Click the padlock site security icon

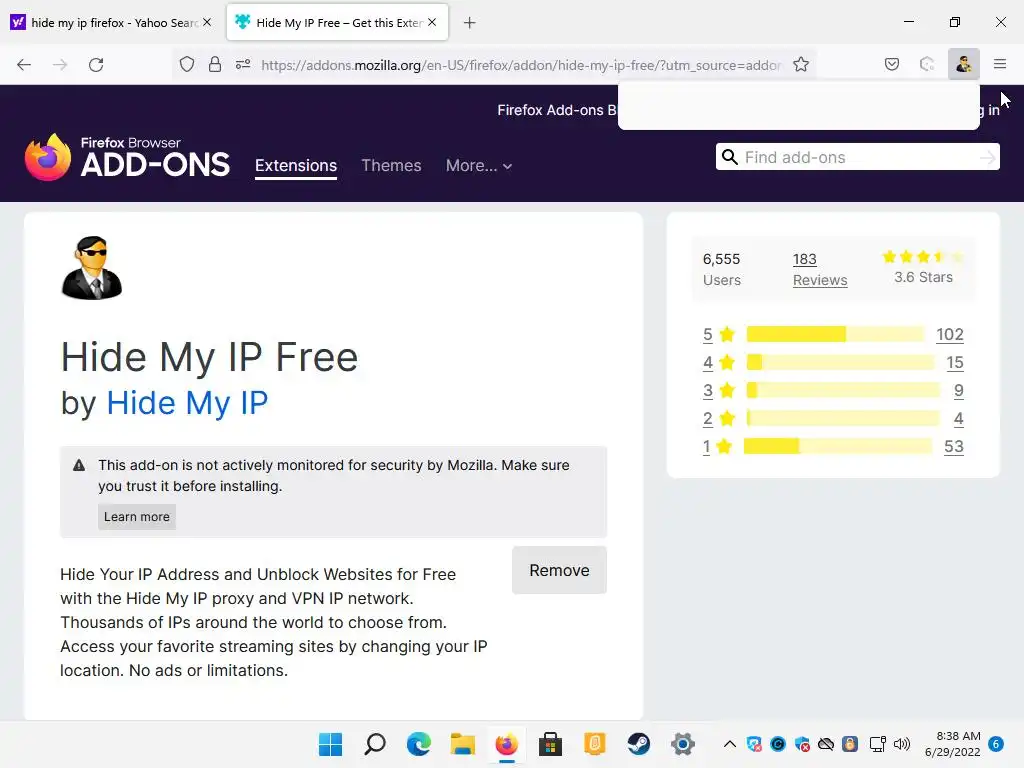(215, 64)
